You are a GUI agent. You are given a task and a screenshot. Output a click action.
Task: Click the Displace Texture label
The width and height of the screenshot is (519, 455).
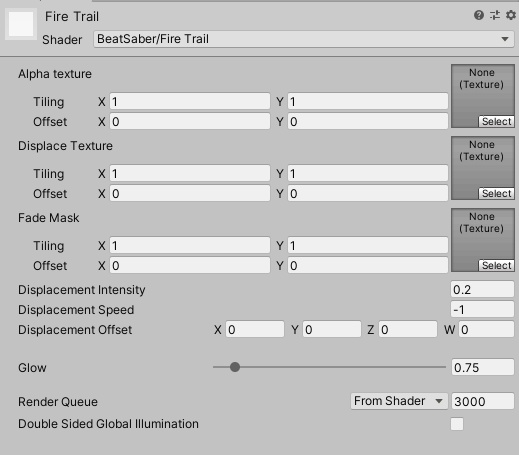(65, 146)
